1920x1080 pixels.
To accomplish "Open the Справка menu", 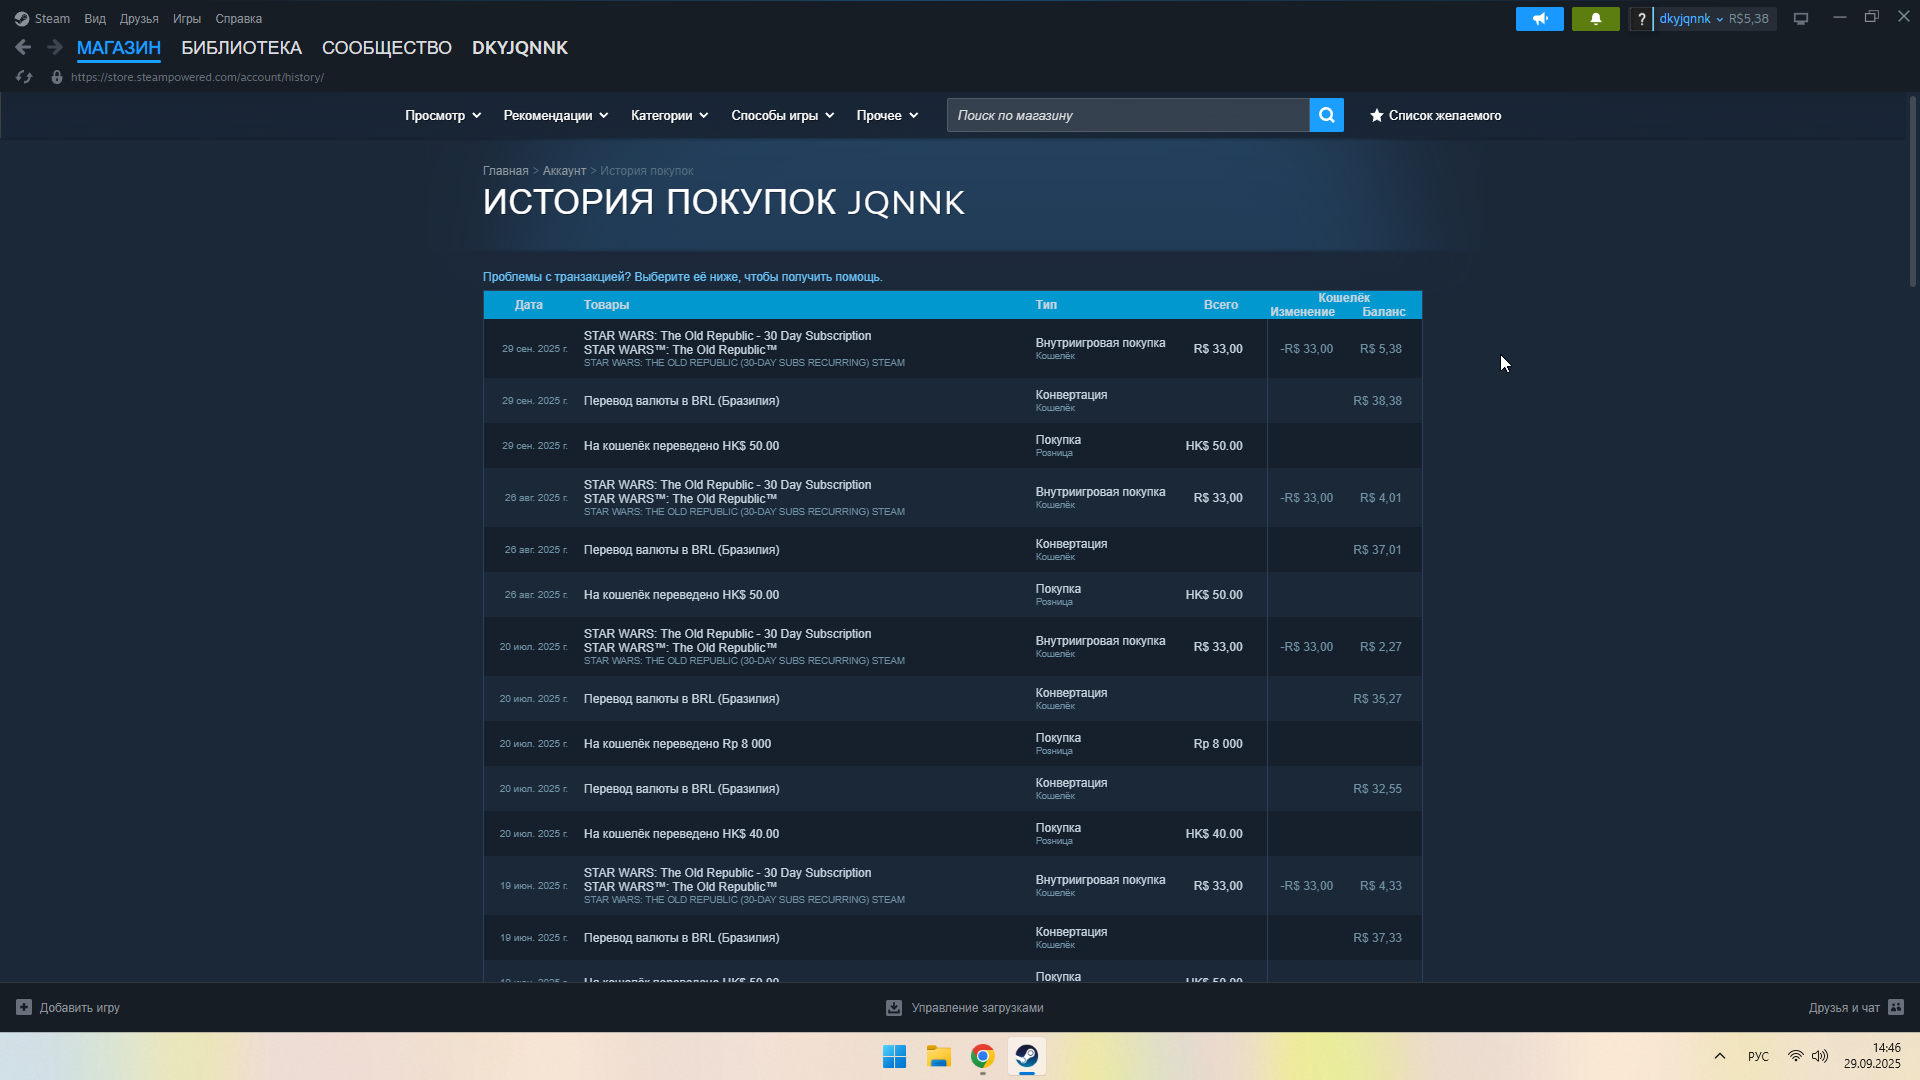I will pos(239,19).
